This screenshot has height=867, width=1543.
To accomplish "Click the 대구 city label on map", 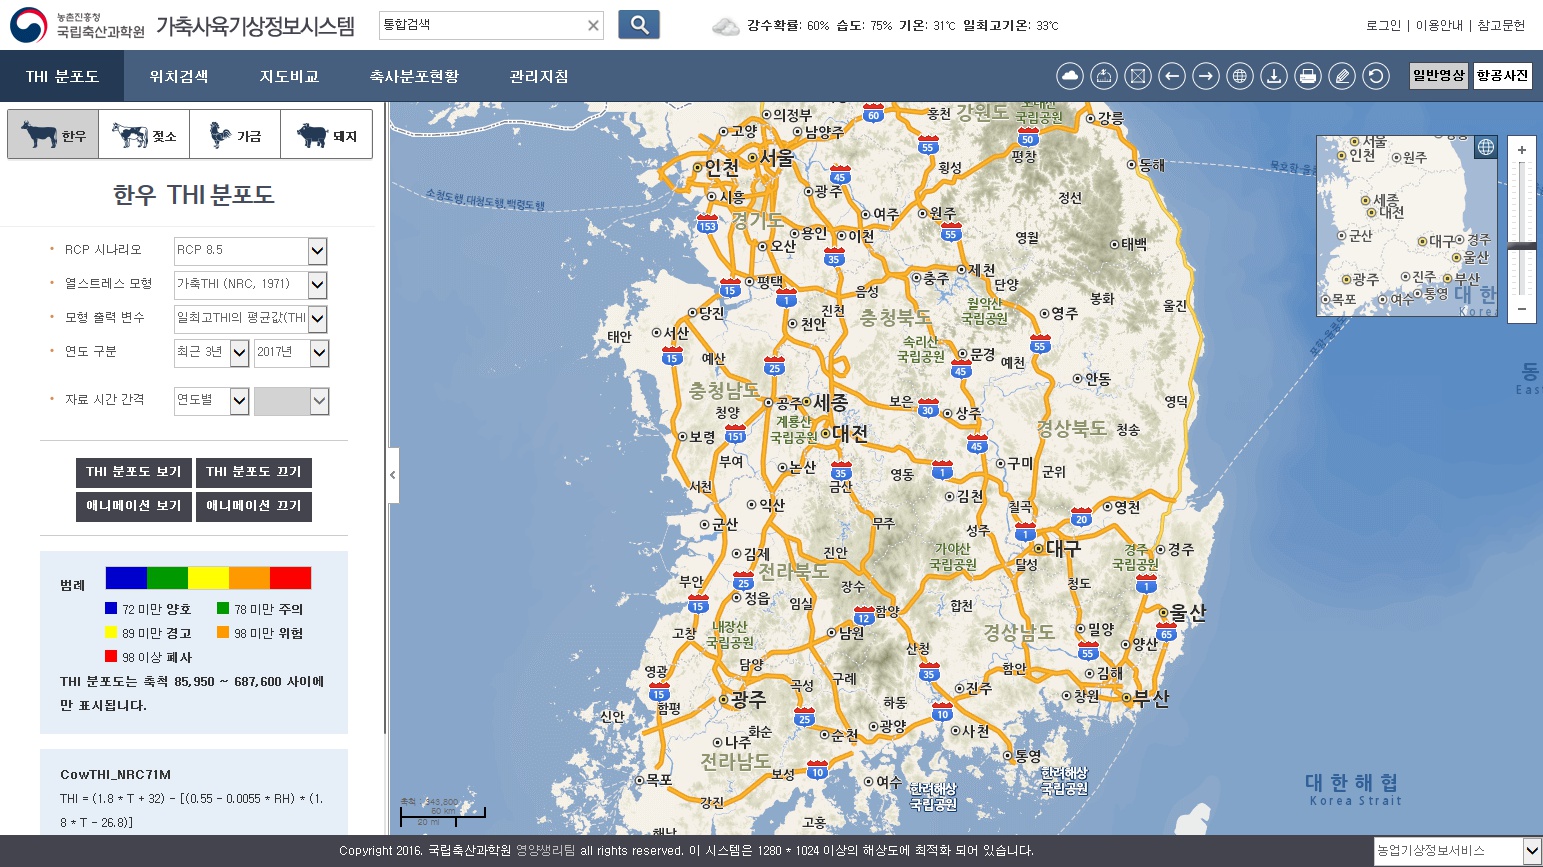I will pyautogui.click(x=1063, y=548).
